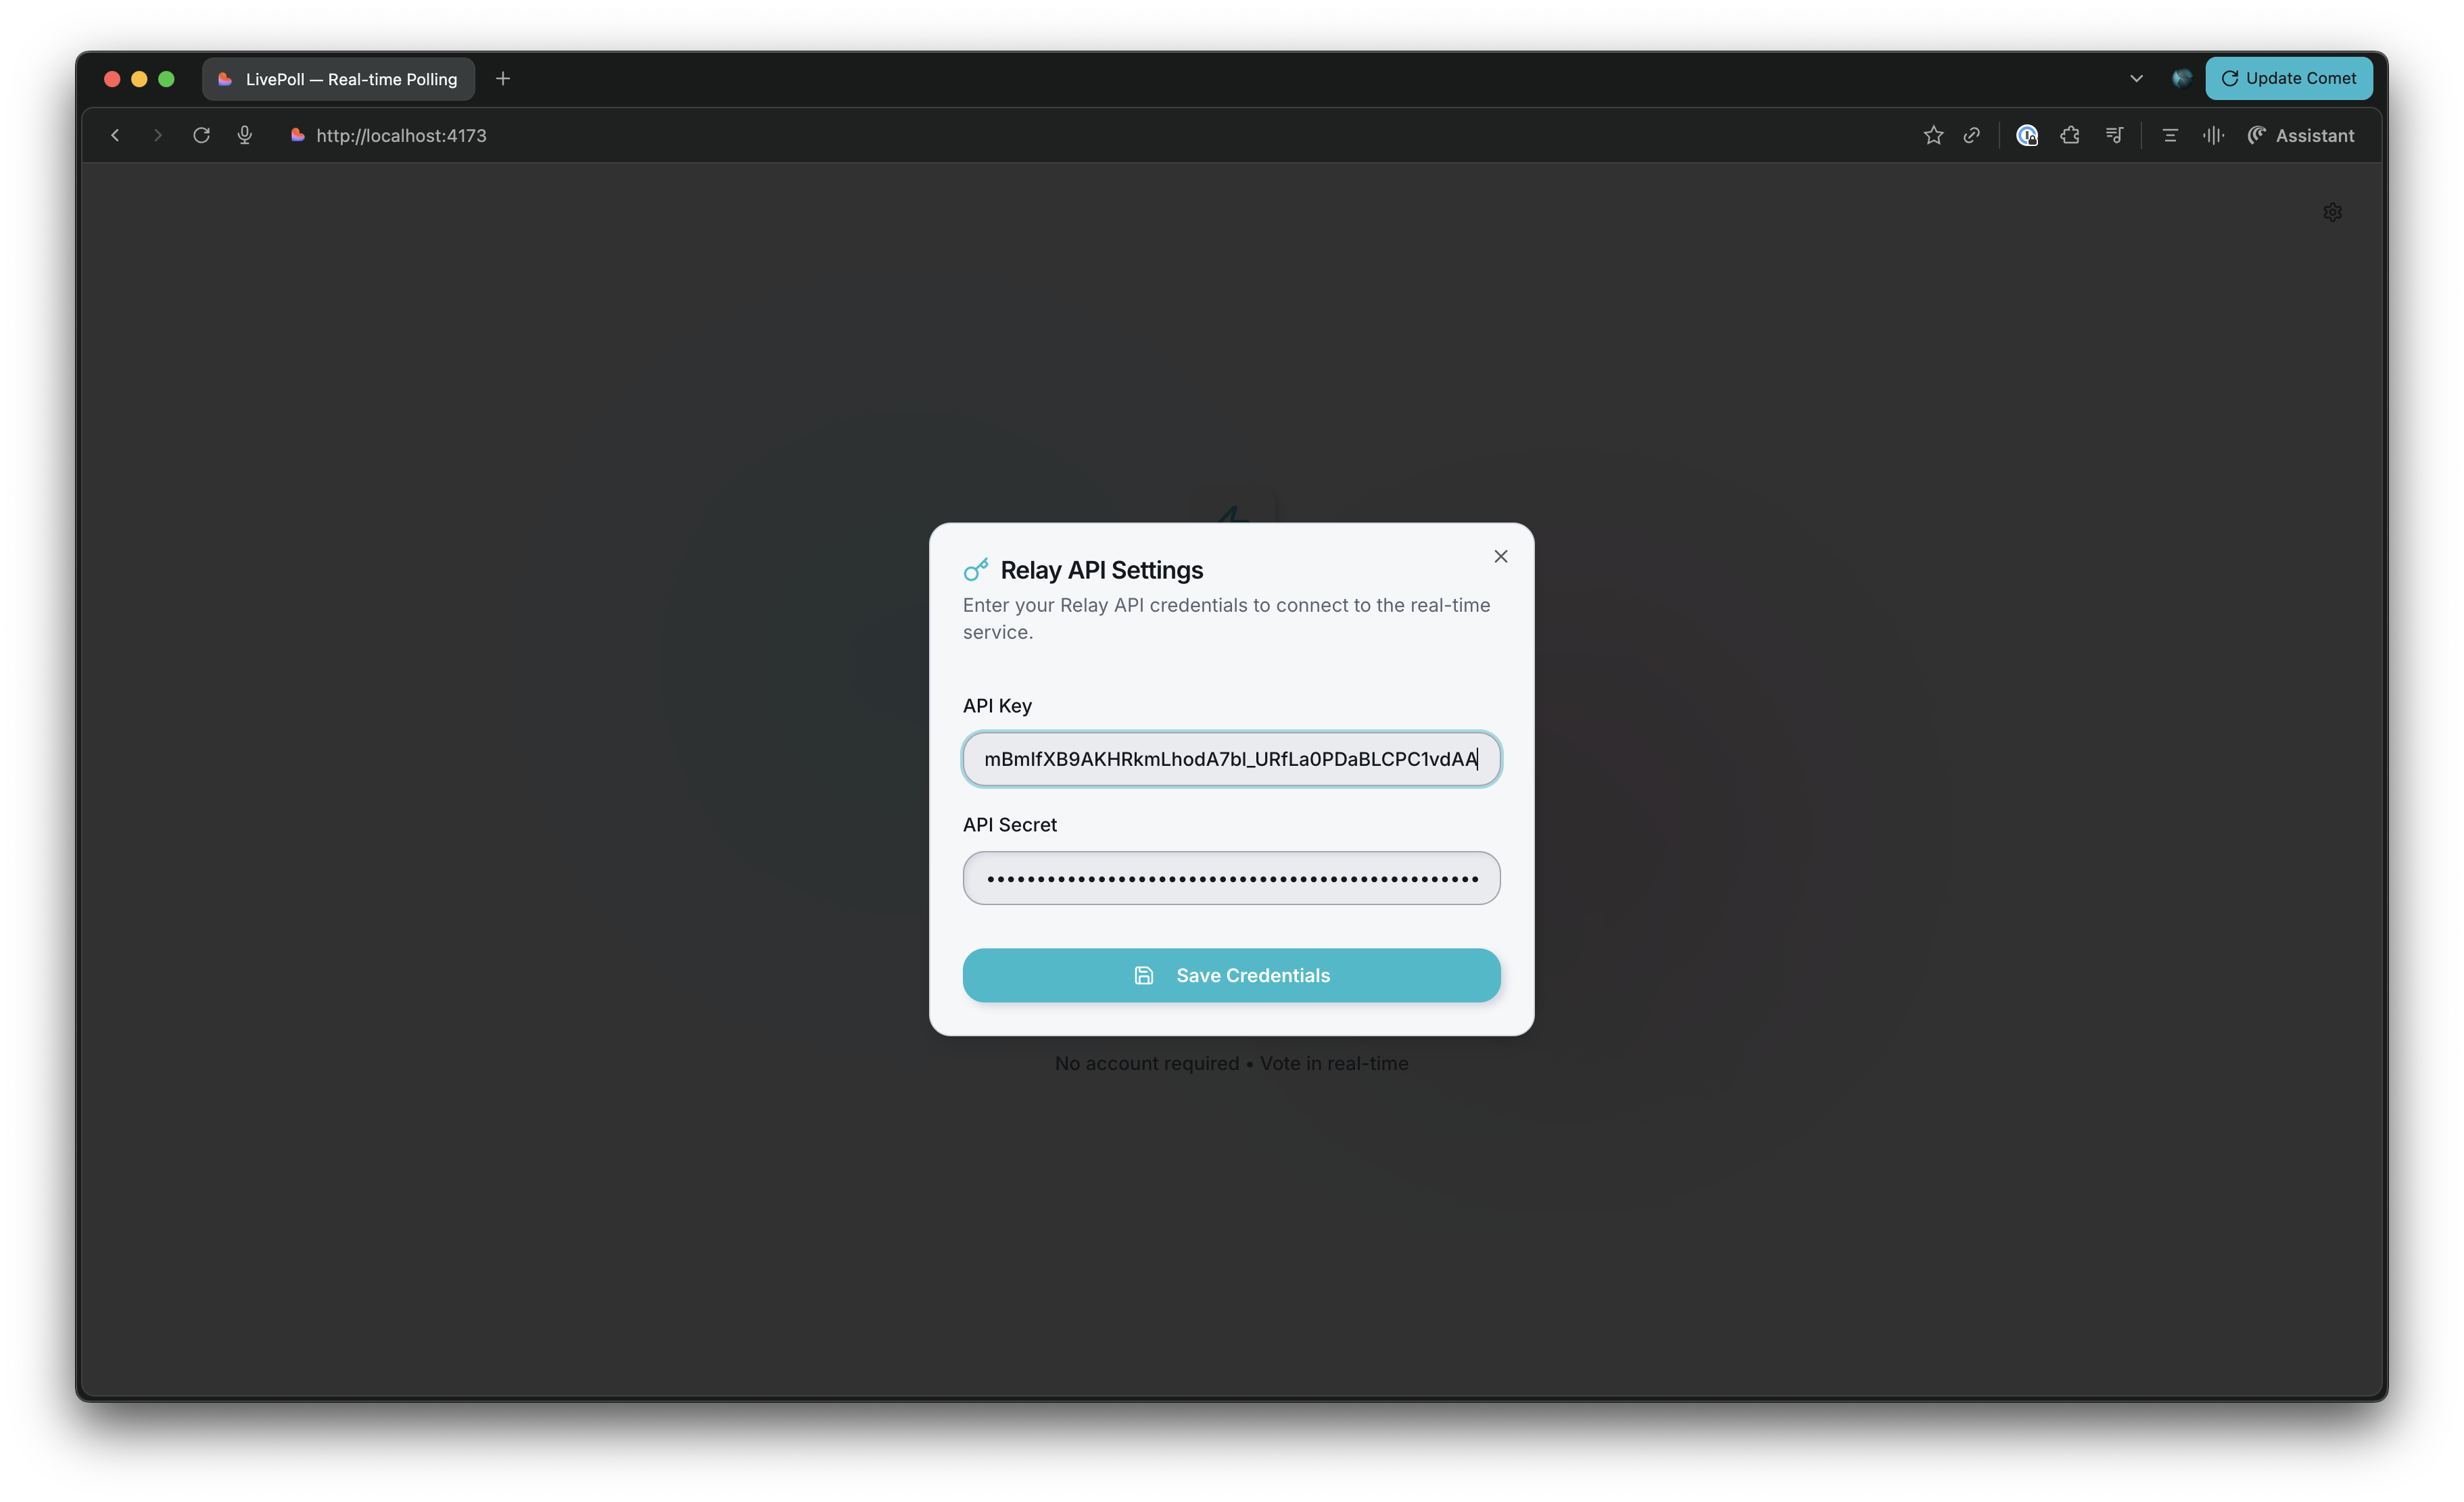The image size is (2464, 1502).
Task: Open a new tab with plus button
Action: click(x=503, y=78)
